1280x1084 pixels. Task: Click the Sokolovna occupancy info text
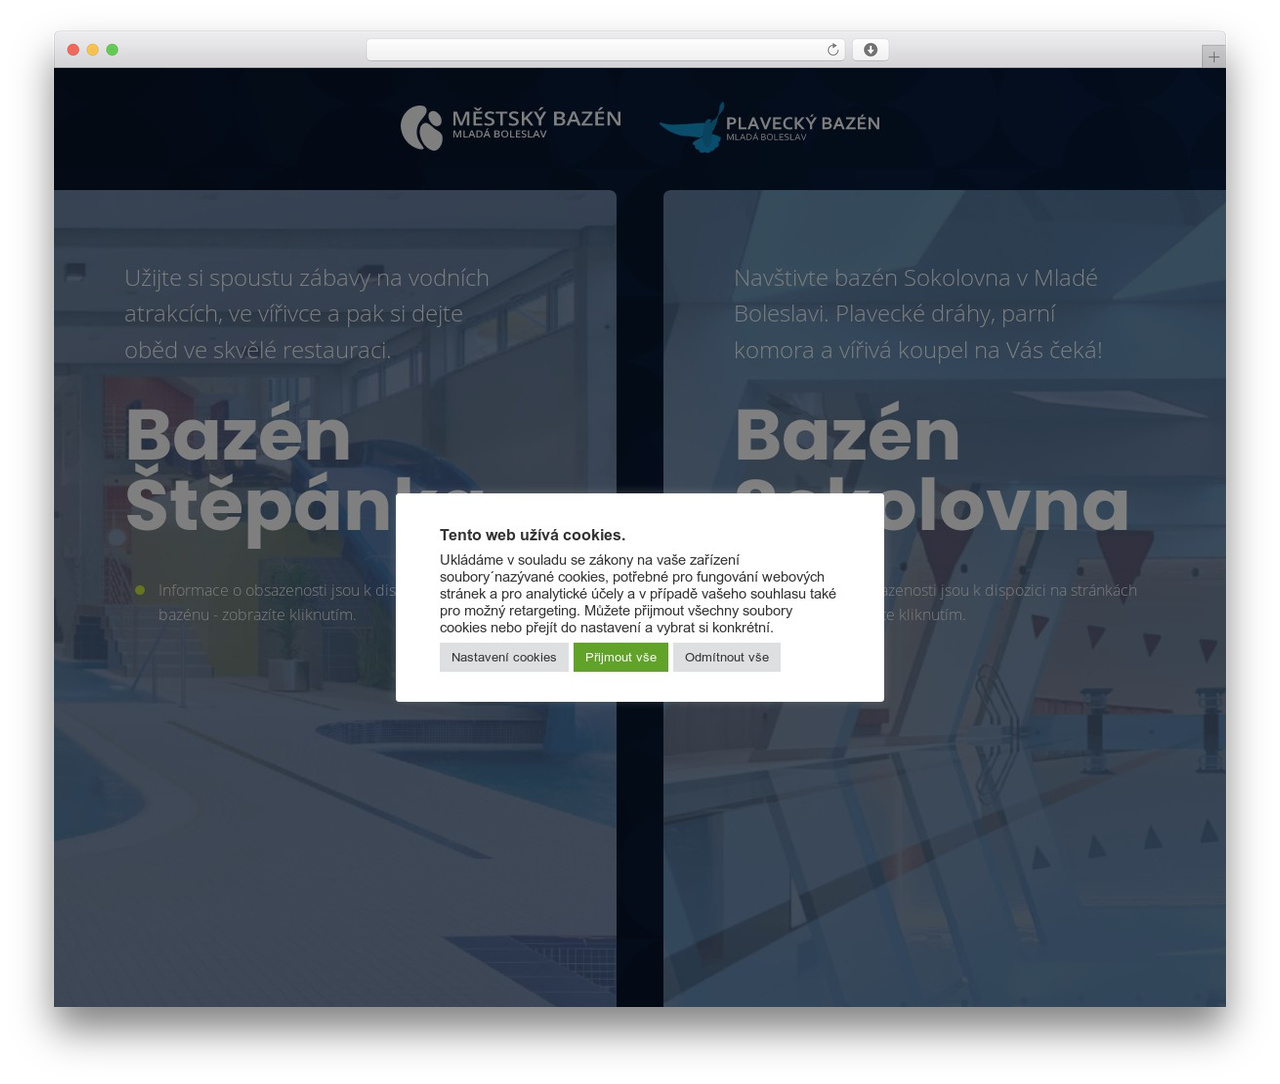(x=1010, y=602)
